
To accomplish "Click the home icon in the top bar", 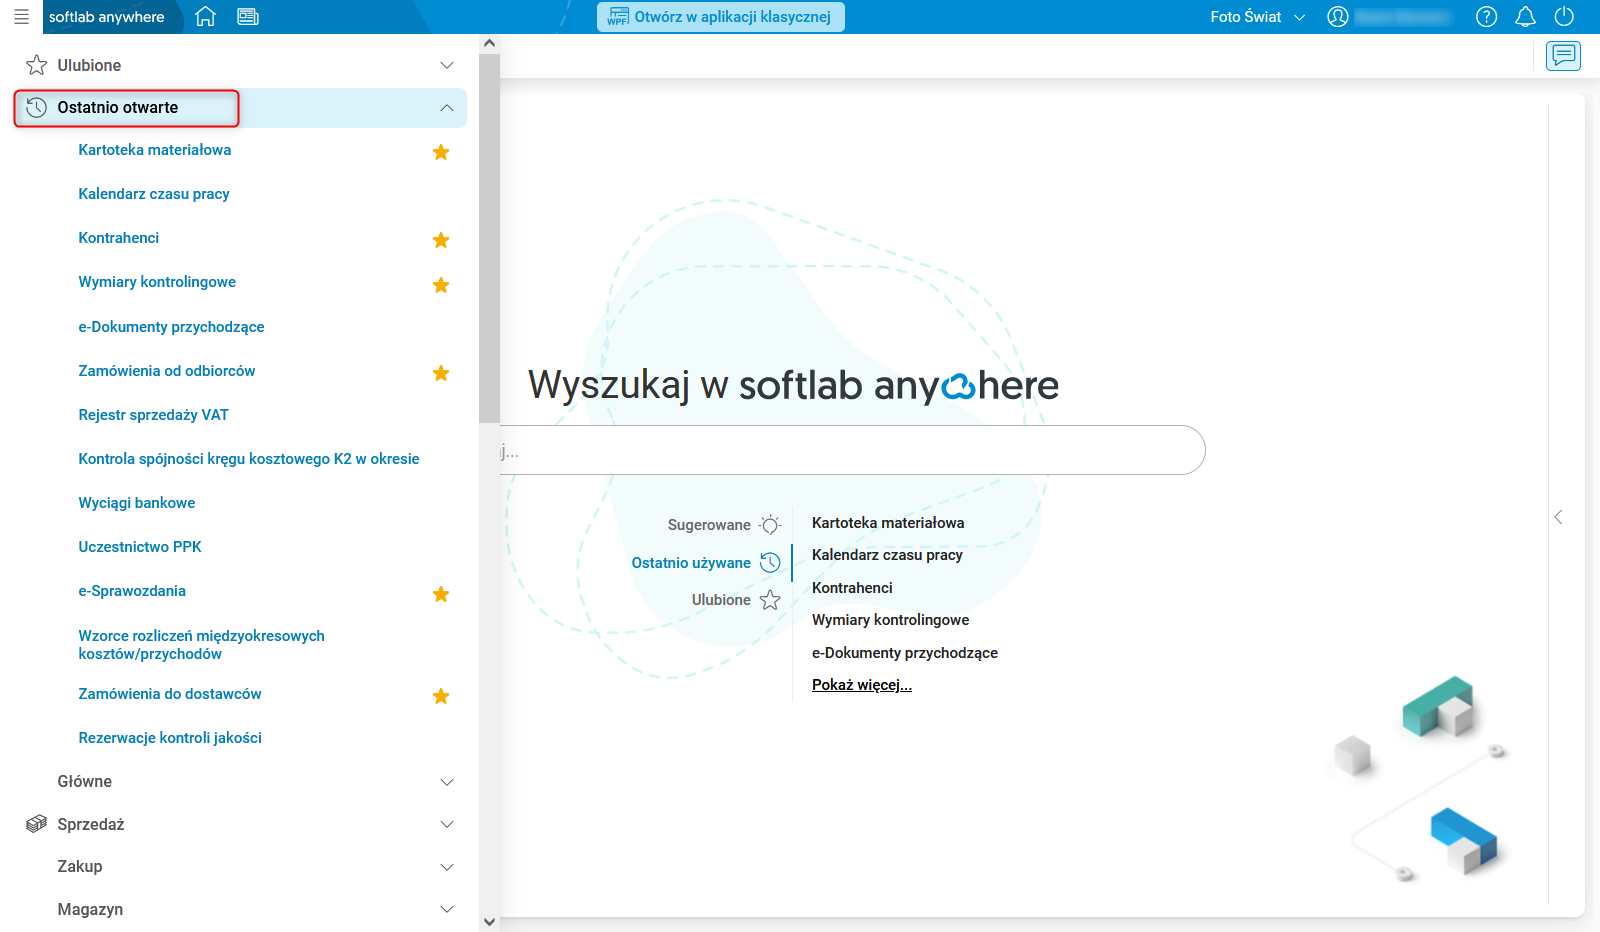I will [205, 16].
